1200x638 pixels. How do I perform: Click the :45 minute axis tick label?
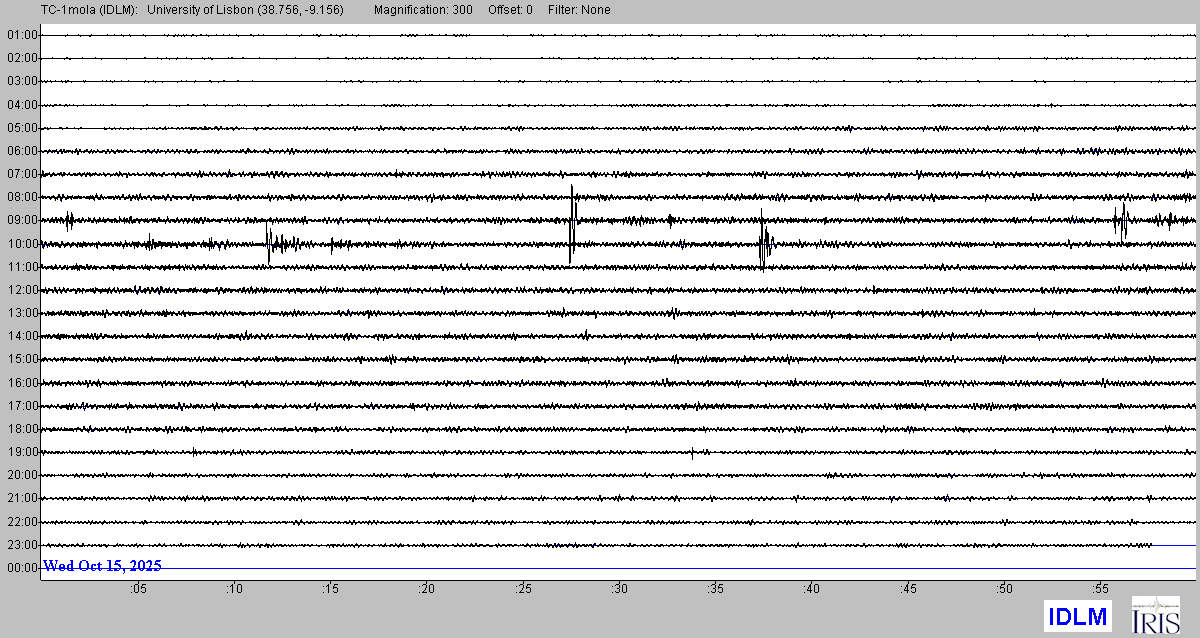(x=908, y=590)
